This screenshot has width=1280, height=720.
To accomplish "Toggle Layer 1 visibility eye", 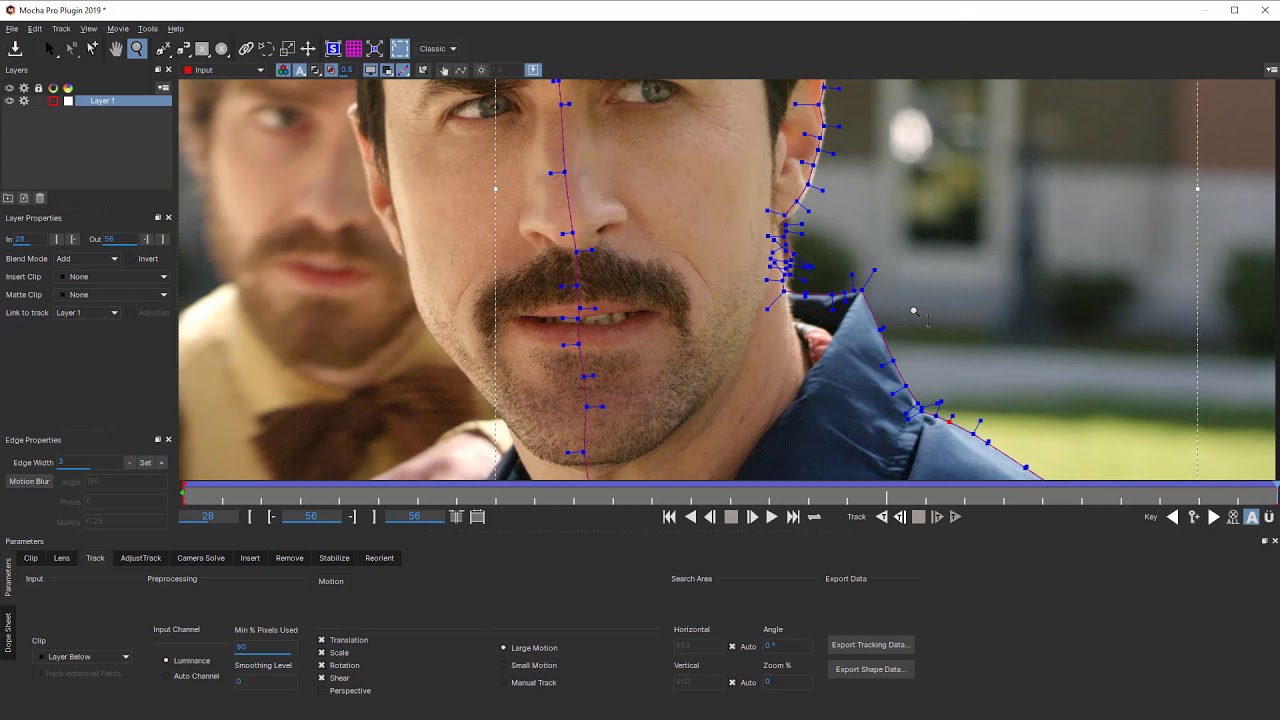I will 9,101.
